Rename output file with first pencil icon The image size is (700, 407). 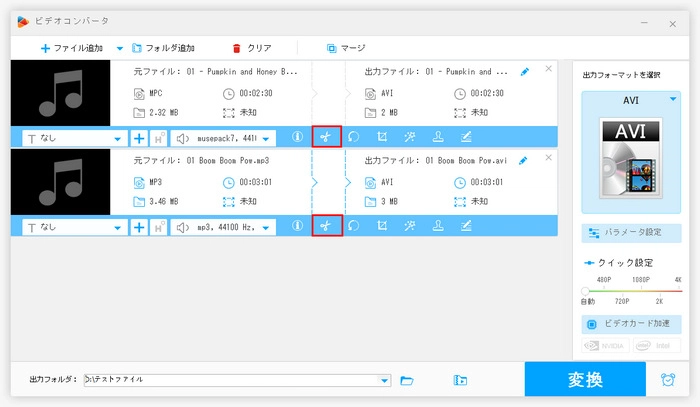pyautogui.click(x=526, y=72)
